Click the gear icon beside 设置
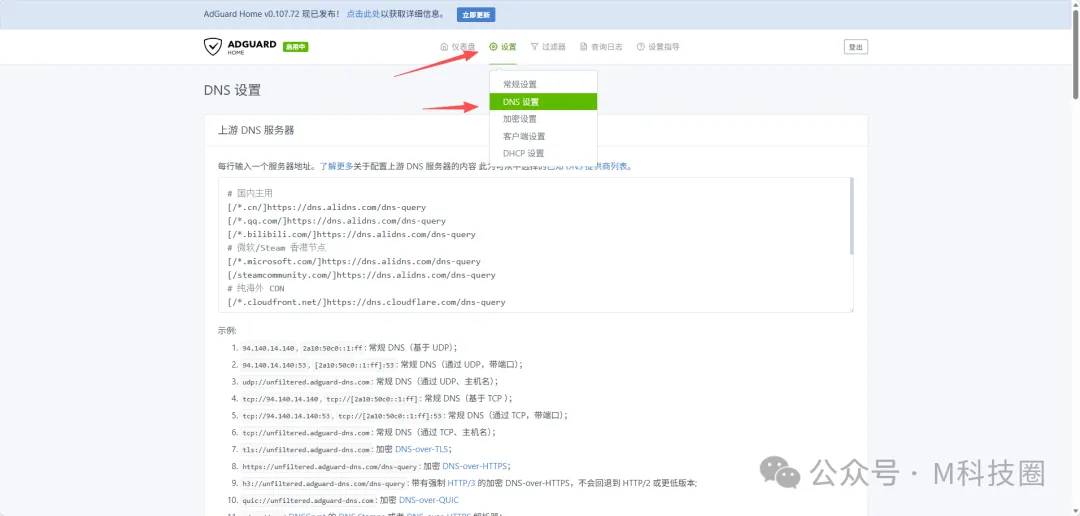The image size is (1080, 516). tap(493, 47)
